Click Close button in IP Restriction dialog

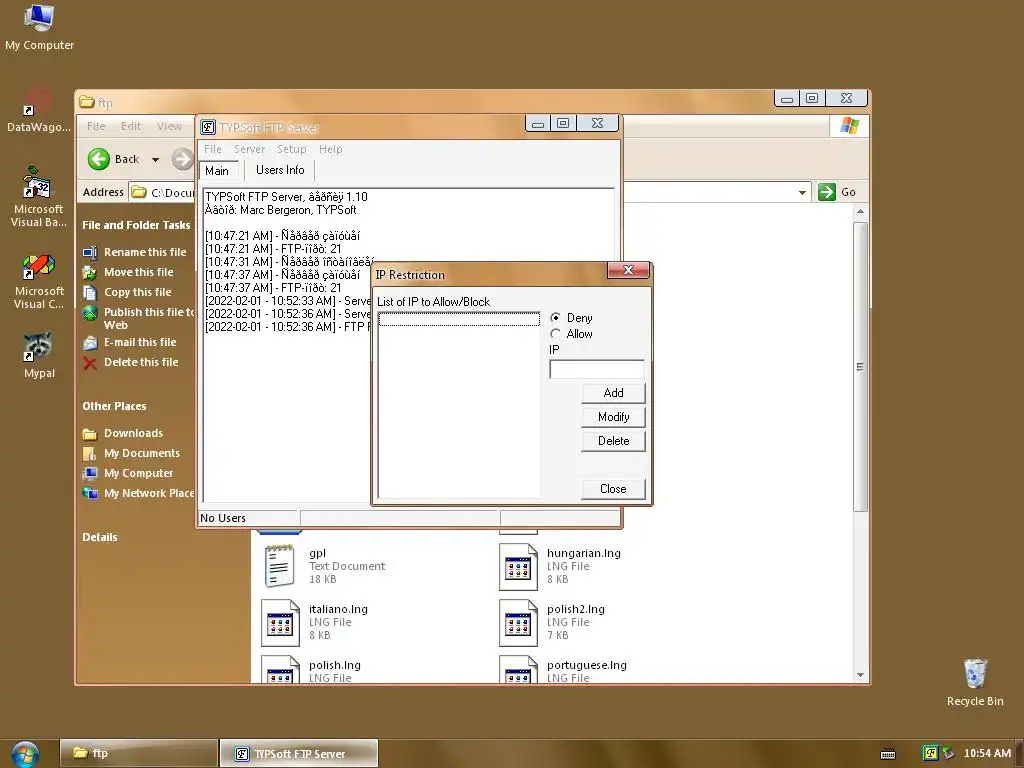pos(613,488)
